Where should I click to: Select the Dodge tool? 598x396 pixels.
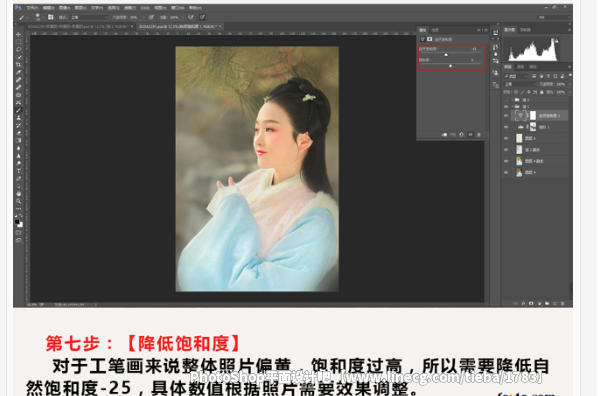click(x=18, y=163)
